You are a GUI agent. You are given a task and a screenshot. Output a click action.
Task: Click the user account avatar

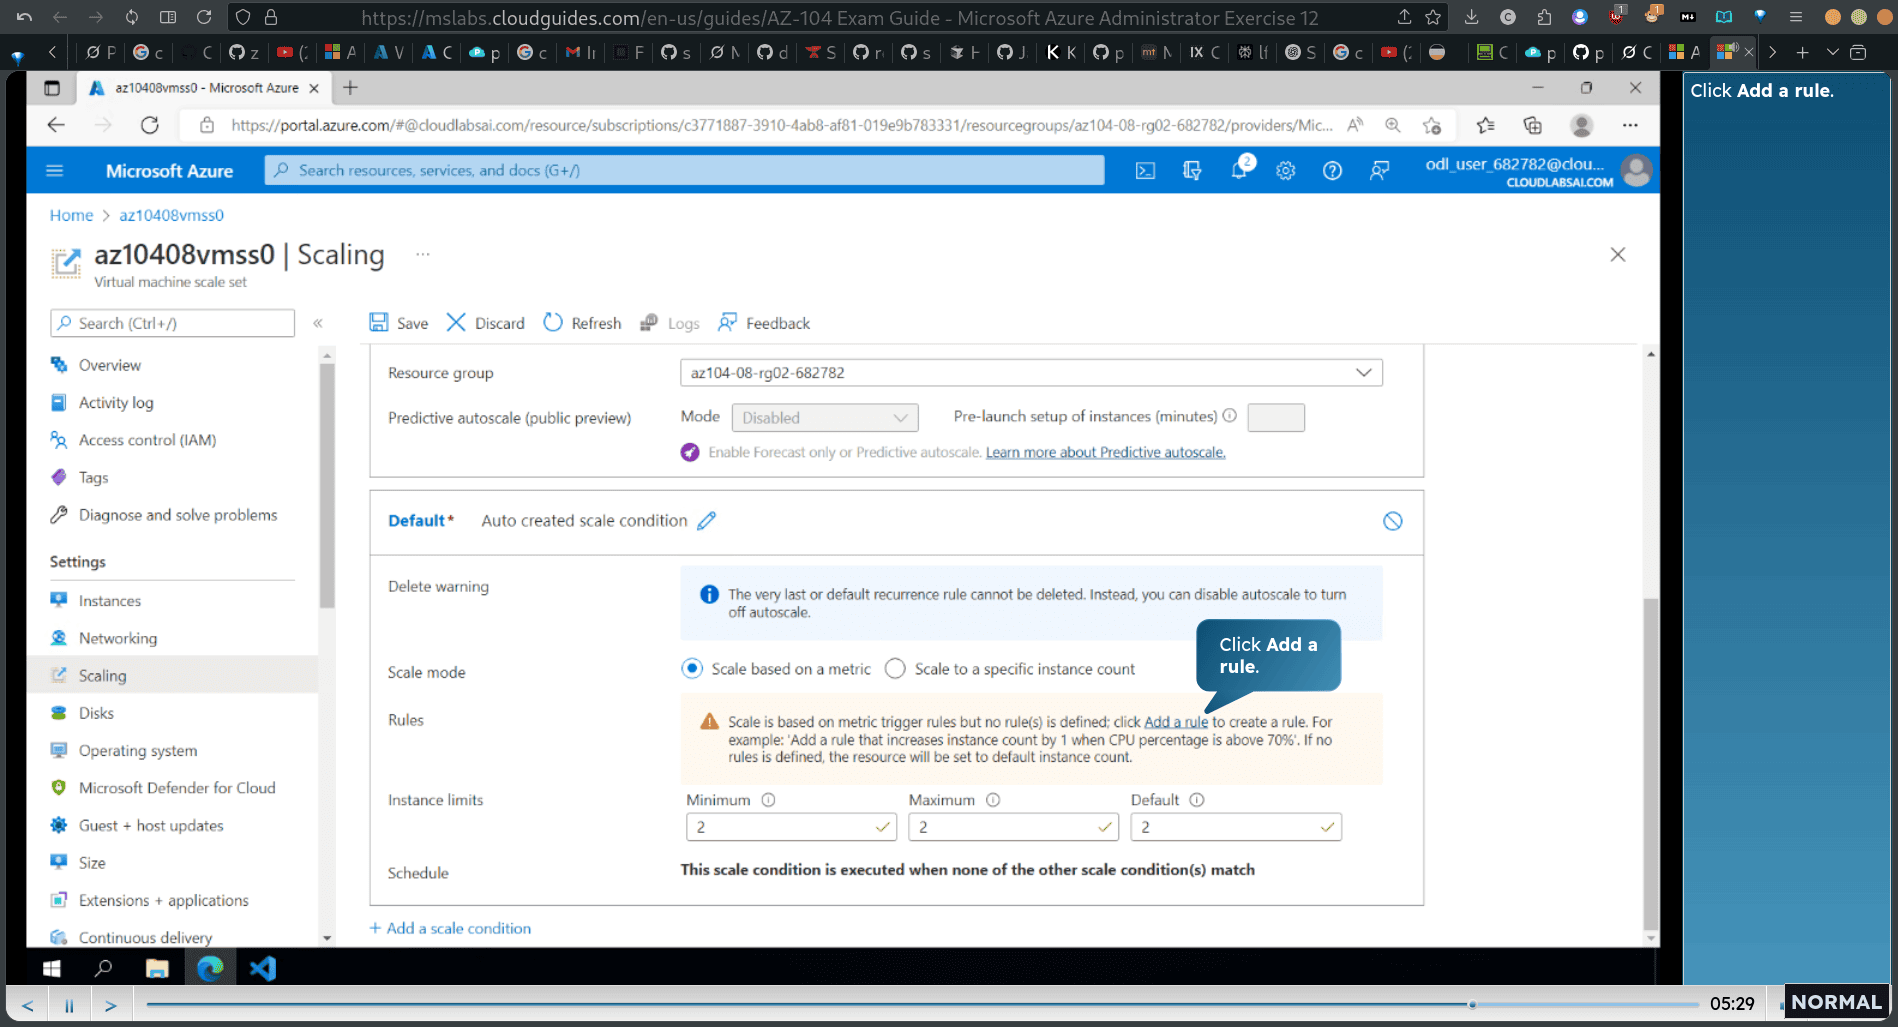pyautogui.click(x=1637, y=171)
